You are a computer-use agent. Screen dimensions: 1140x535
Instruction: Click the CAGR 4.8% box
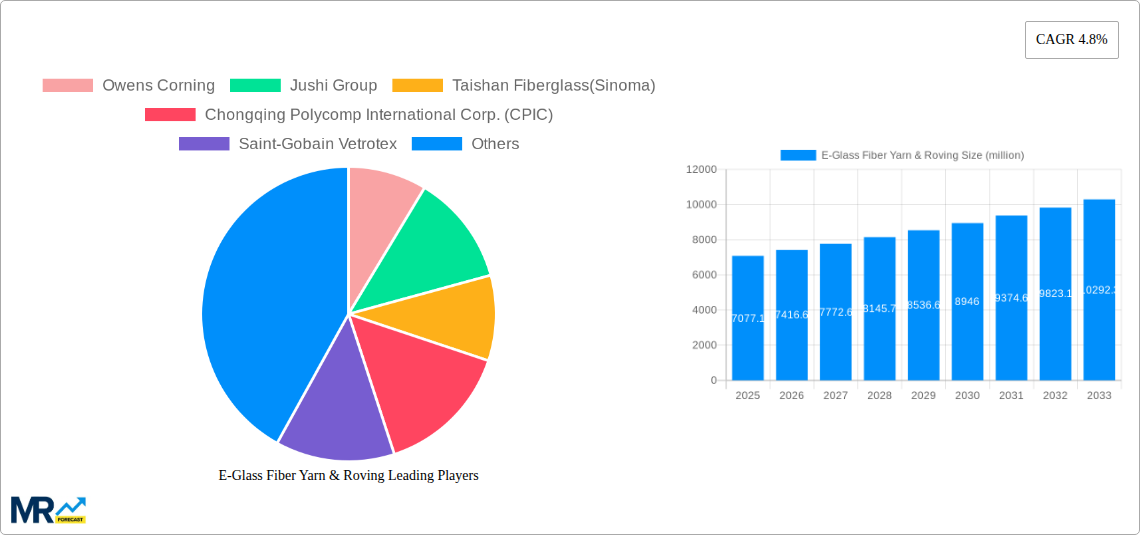pos(1072,40)
